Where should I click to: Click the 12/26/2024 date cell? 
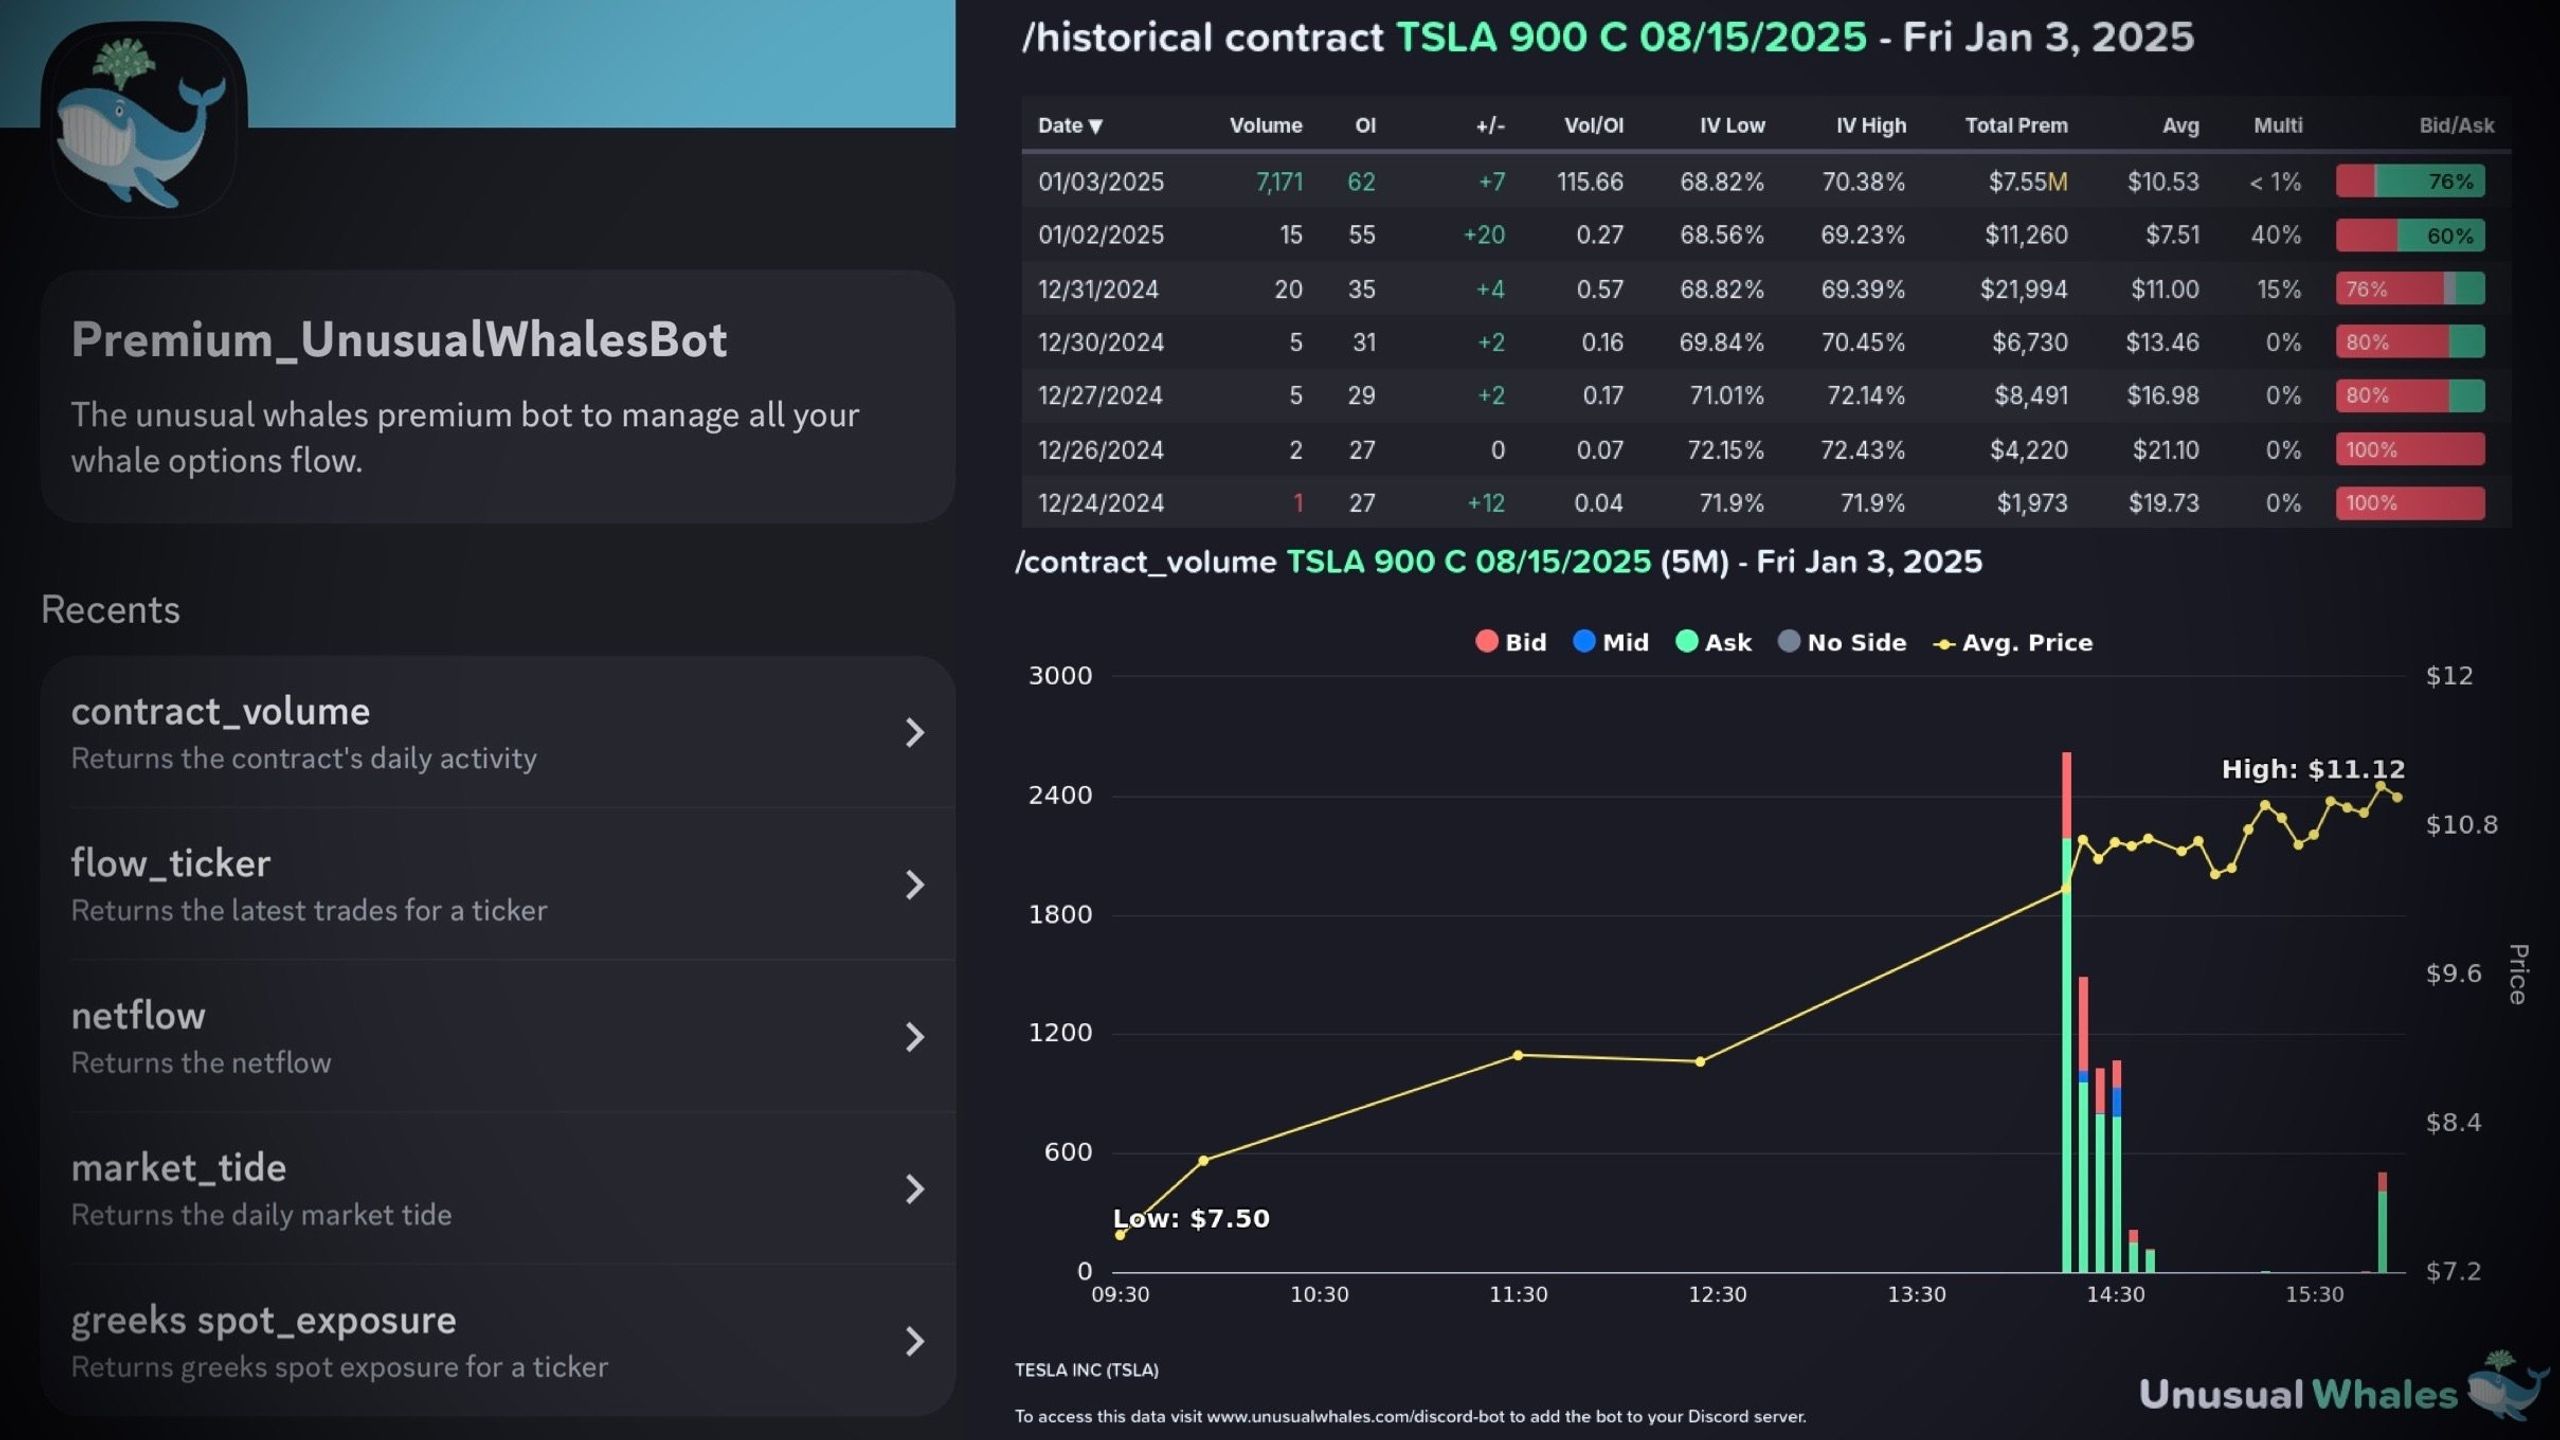(1101, 450)
